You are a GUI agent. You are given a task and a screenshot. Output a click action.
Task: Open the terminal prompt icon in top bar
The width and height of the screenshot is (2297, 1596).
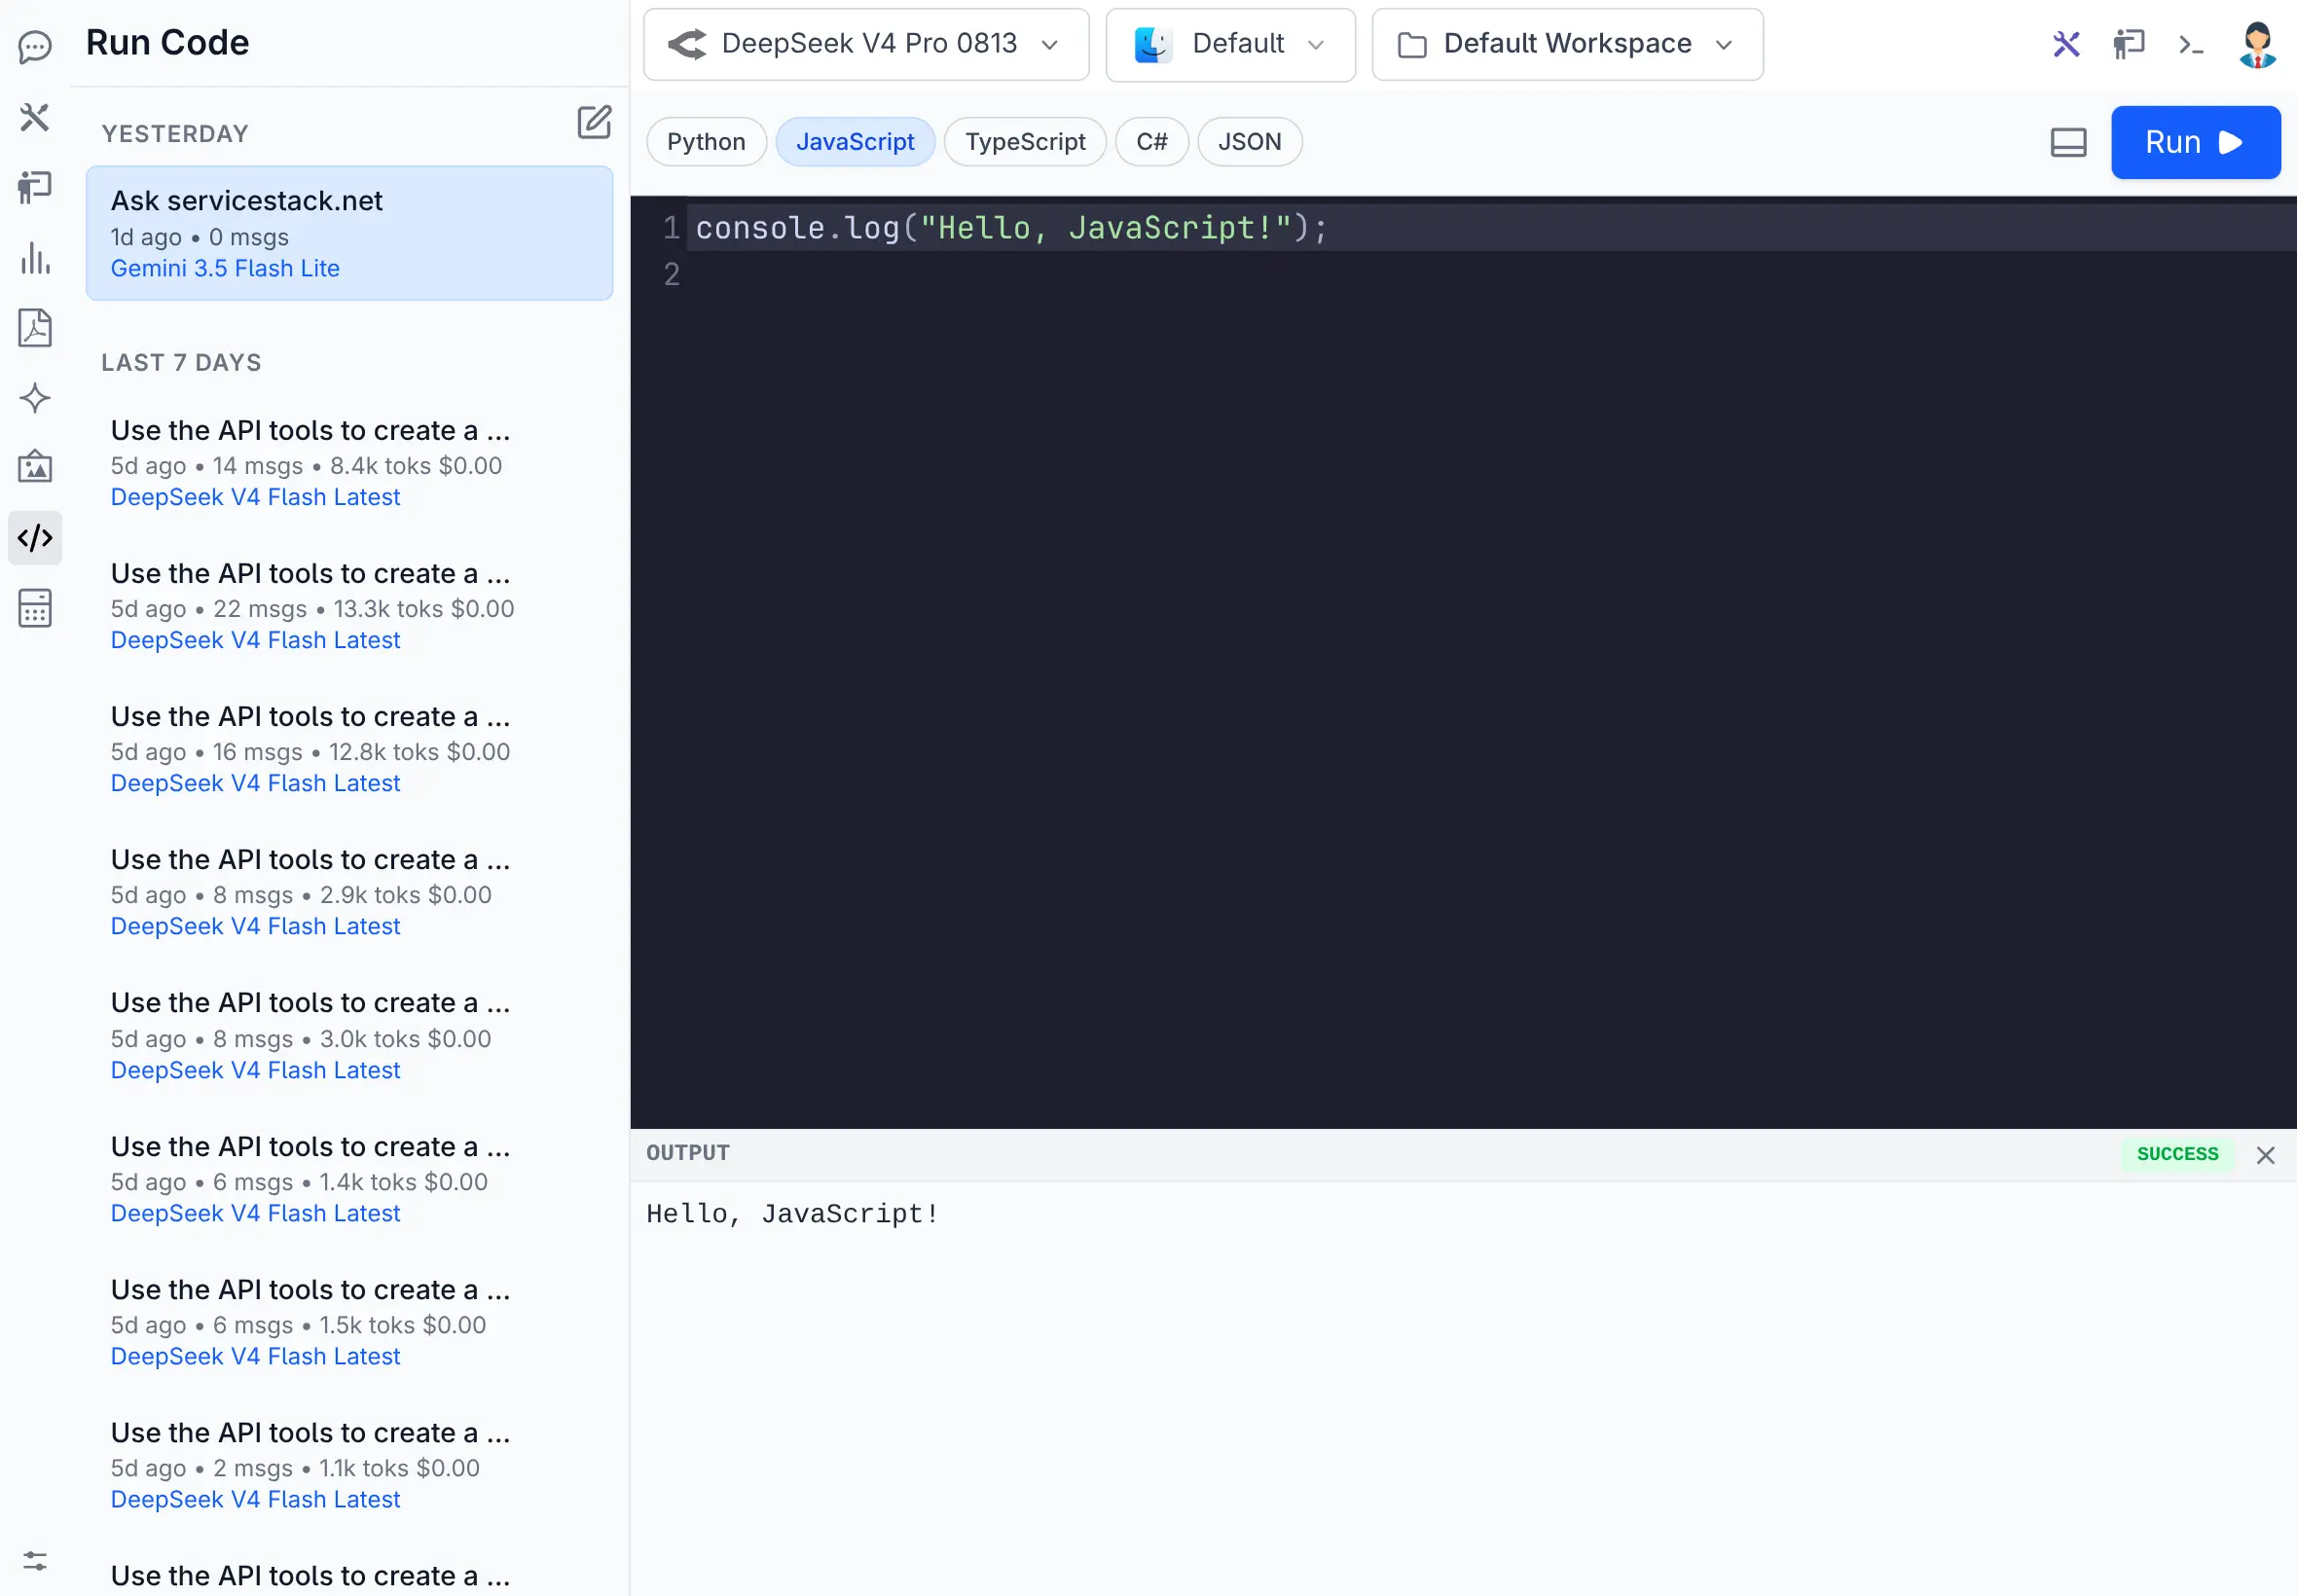2191,44
